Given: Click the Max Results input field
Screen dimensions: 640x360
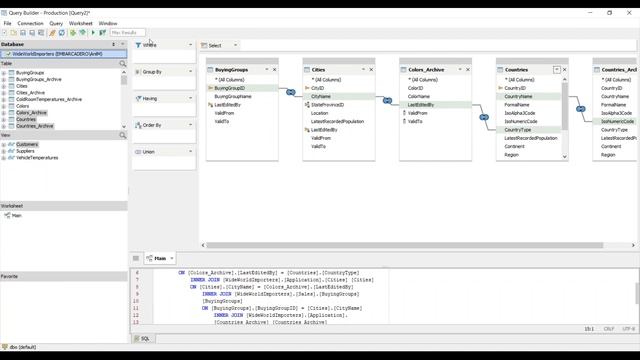Looking at the screenshot, I should point(127,33).
